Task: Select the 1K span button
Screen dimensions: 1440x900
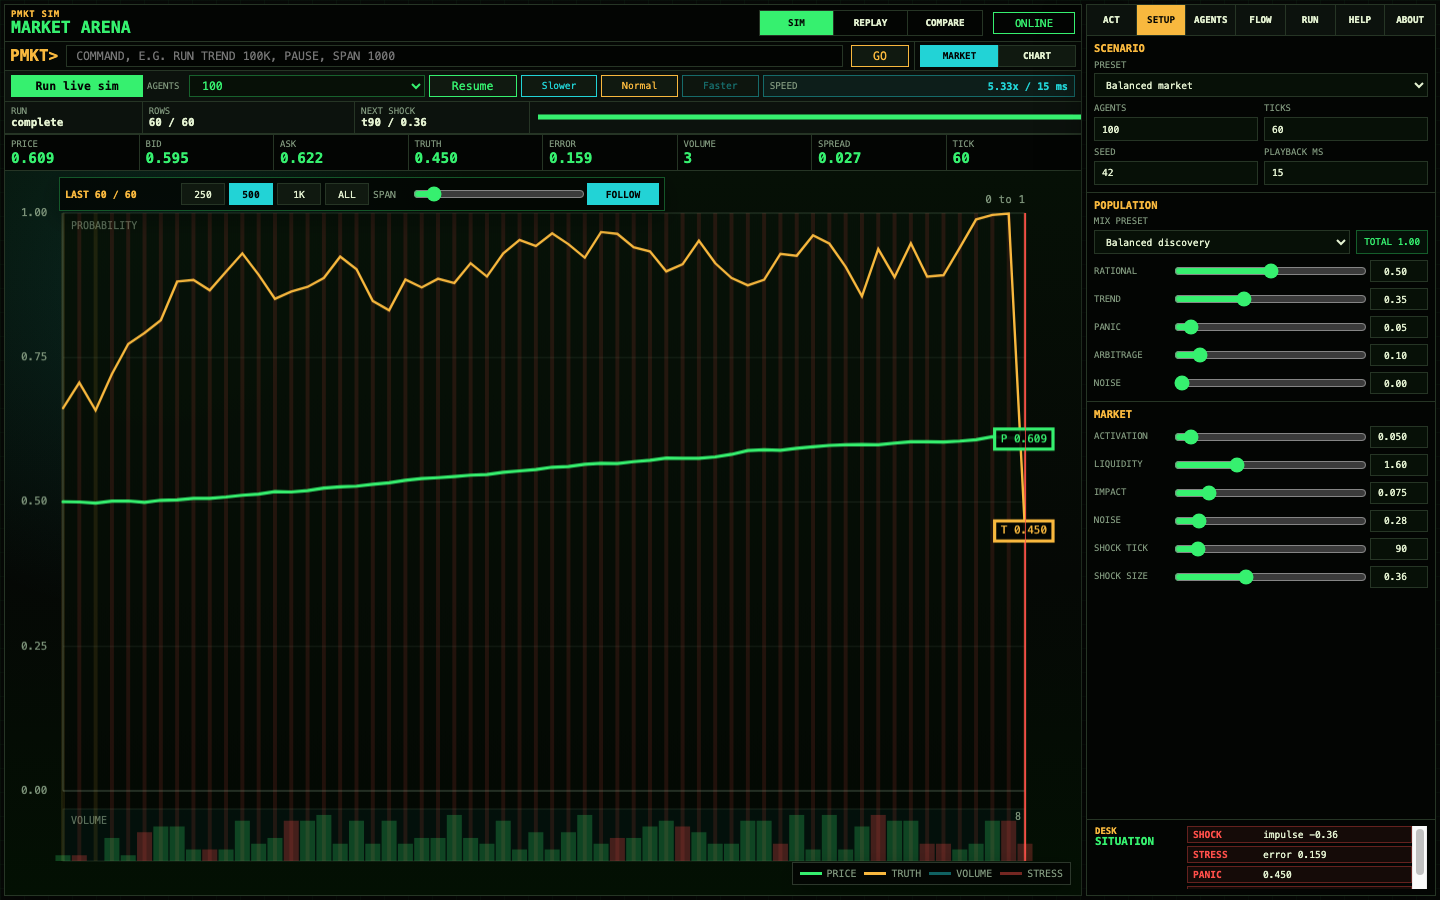Action: [299, 194]
